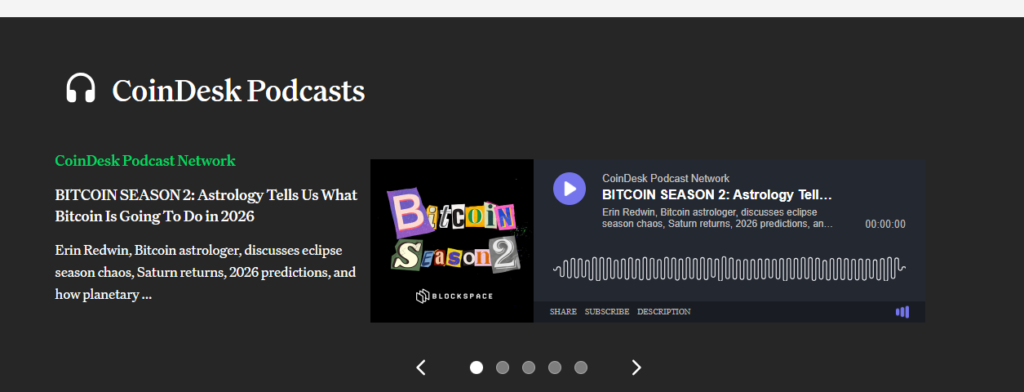Play the Bitcoin Season 2 podcast episode
The image size is (1024, 392).
click(x=569, y=189)
